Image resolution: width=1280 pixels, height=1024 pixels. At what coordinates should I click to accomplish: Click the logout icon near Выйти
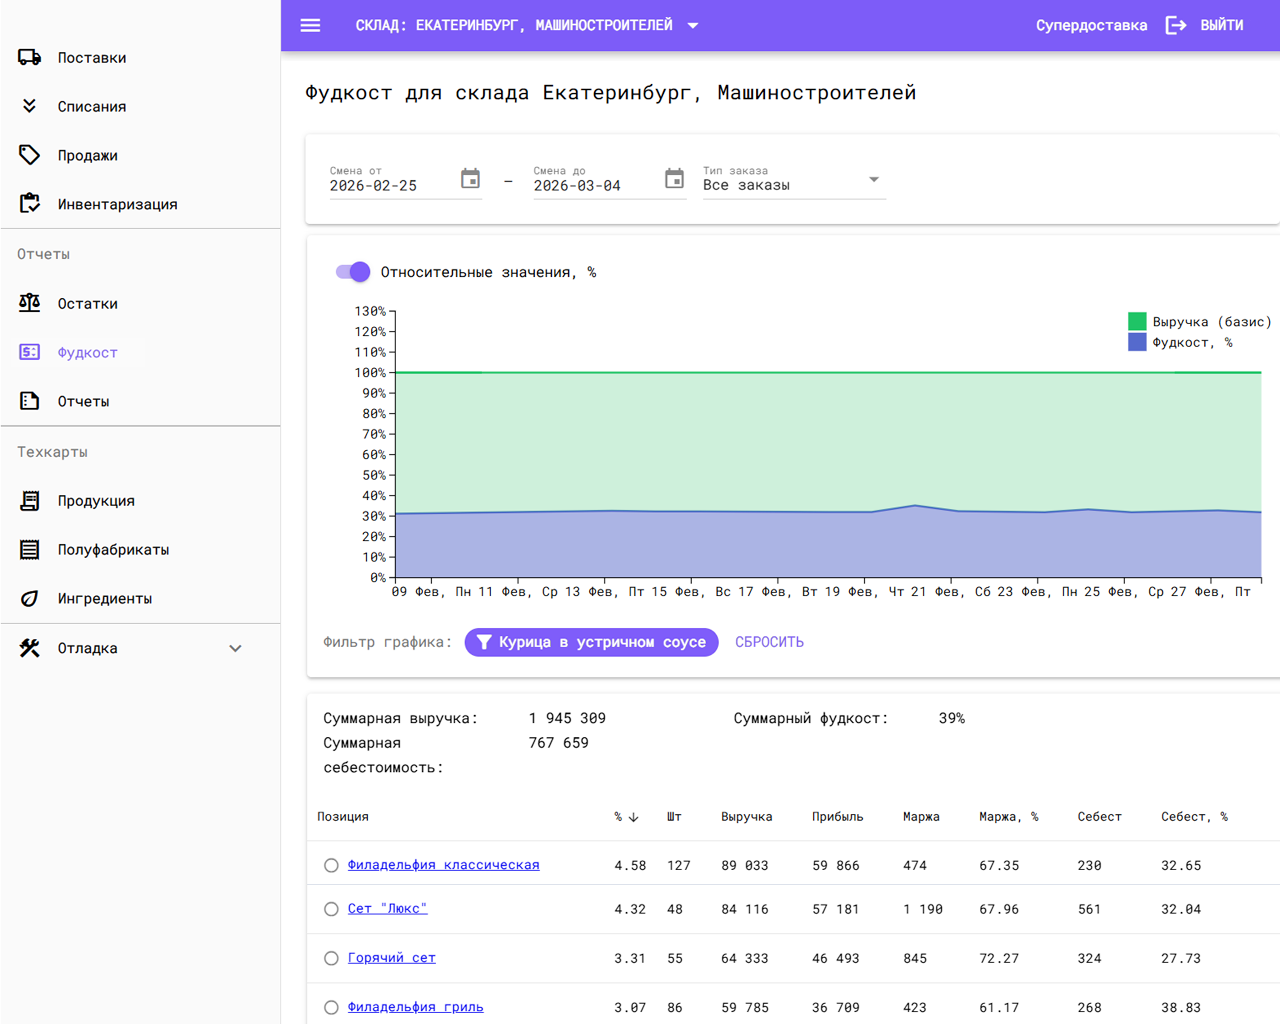click(1176, 25)
